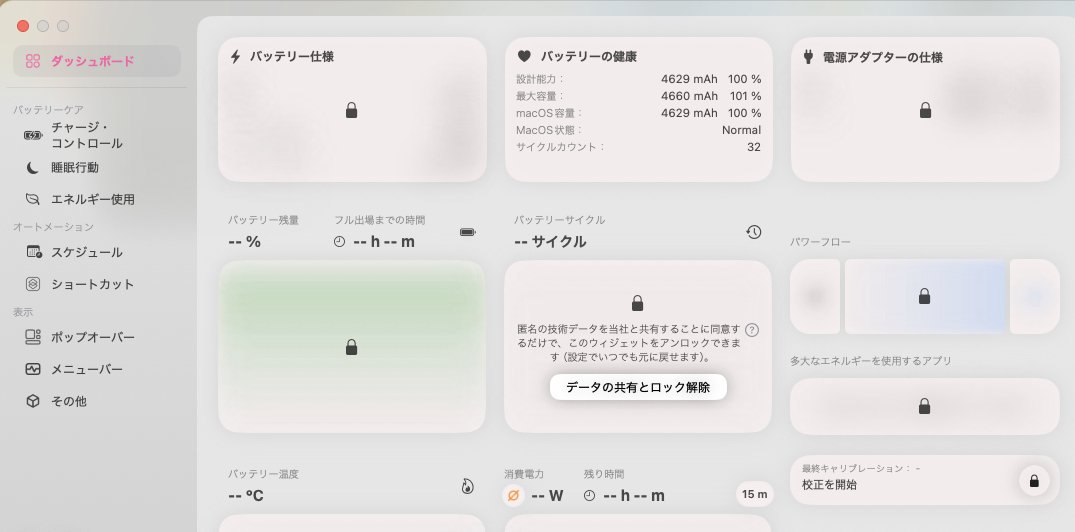The height and width of the screenshot is (532, 1075).
Task: Click the clock icon beside 残り時間 value
Action: click(x=590, y=495)
